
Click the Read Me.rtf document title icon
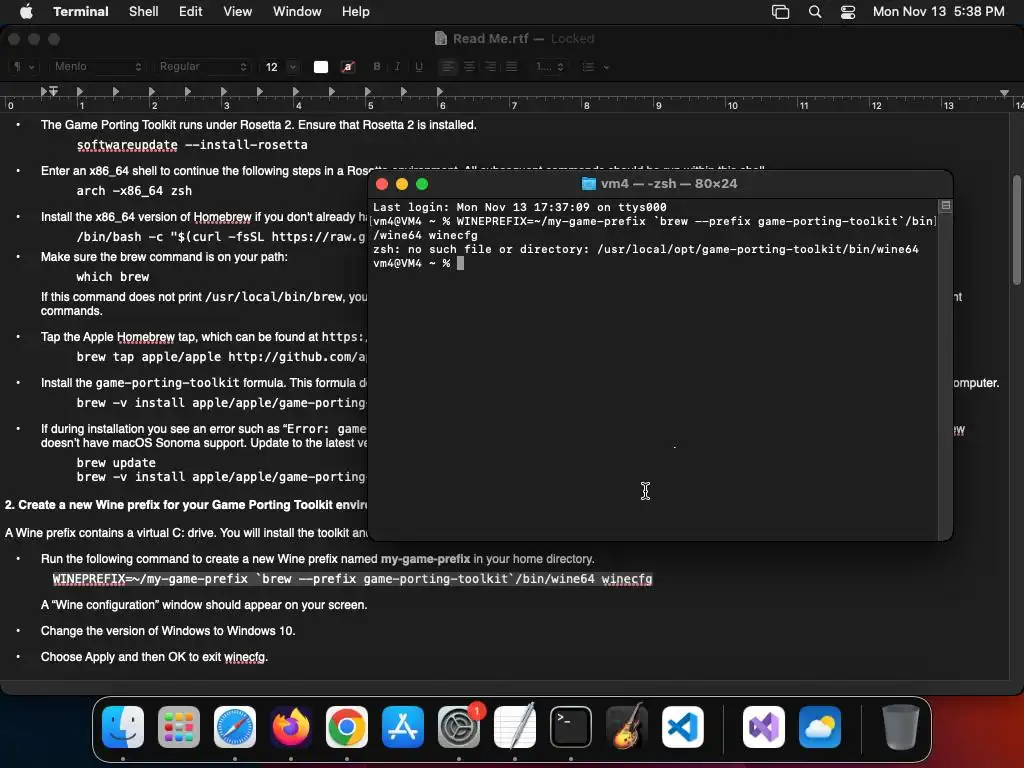tap(441, 39)
